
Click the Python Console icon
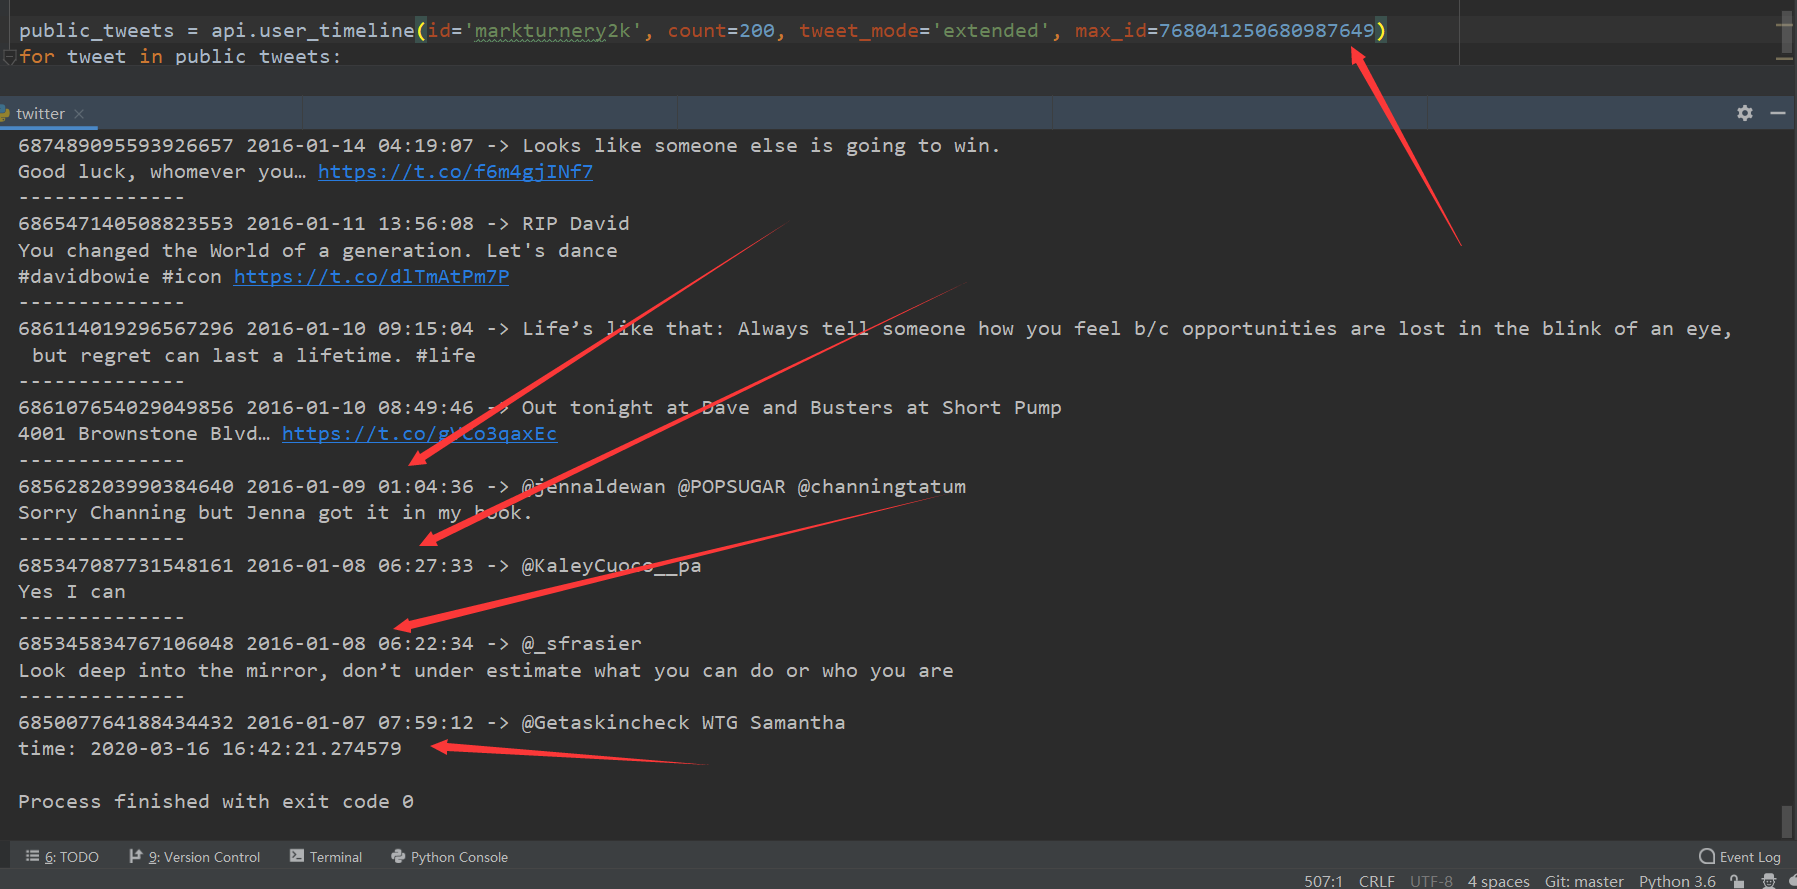pyautogui.click(x=398, y=856)
